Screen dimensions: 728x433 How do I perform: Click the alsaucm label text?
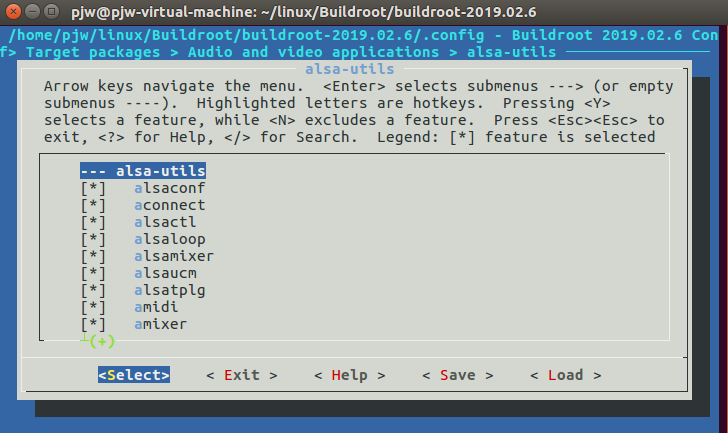tap(165, 273)
